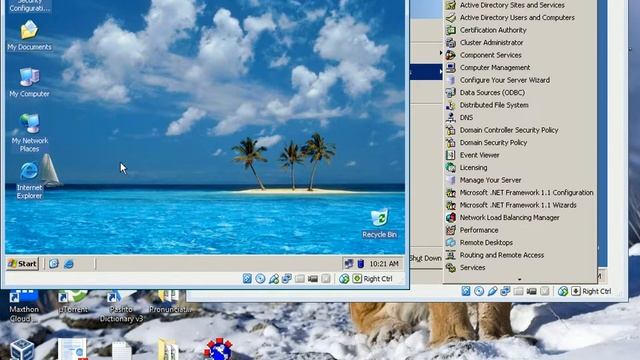Open Domain Security Policy

point(520,142)
